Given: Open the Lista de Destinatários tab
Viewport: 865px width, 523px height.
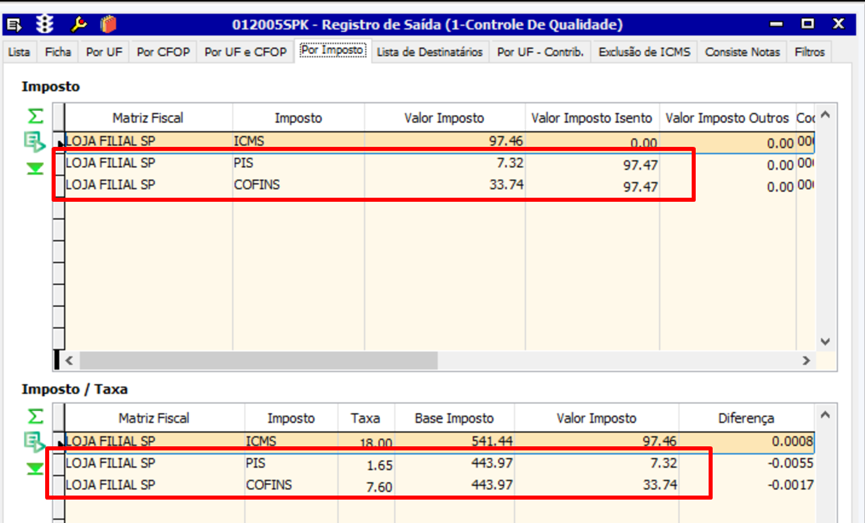Looking at the screenshot, I should [430, 52].
